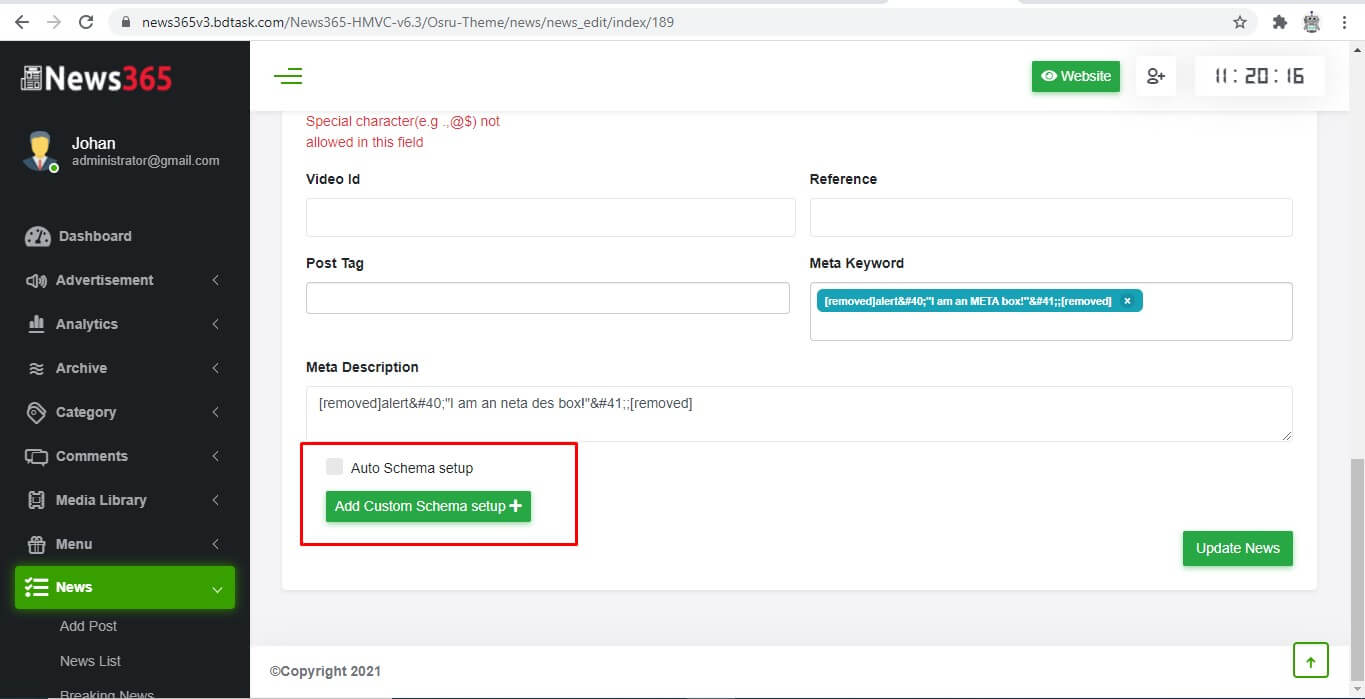The width and height of the screenshot is (1365, 699).
Task: Click into the Video Id input field
Action: [x=550, y=217]
